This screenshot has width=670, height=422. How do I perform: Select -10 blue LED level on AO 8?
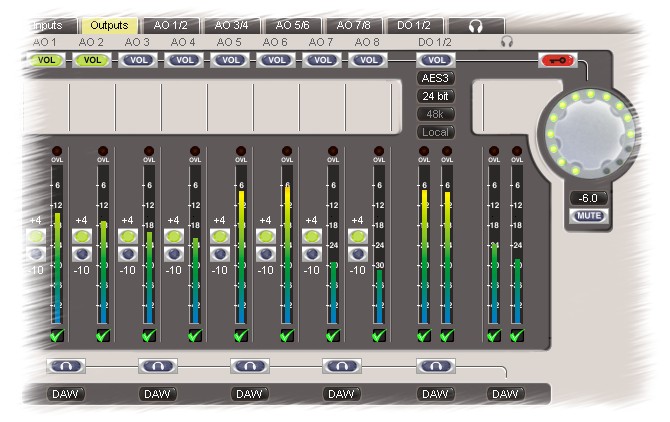click(358, 254)
